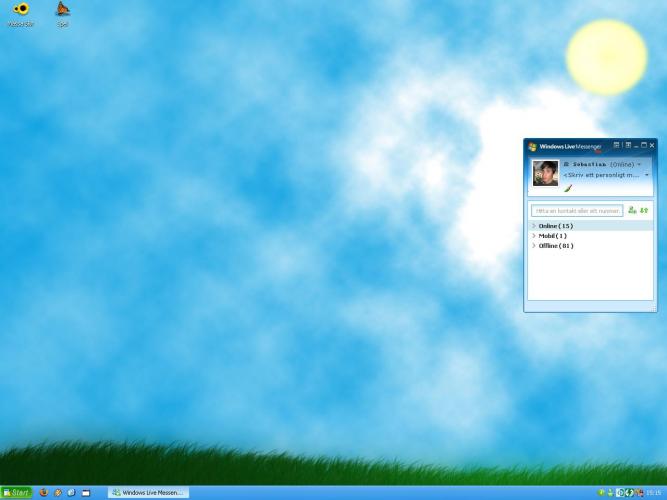Open the butterfly desktop shortcut icon
This screenshot has width=667, height=500.
click(63, 9)
